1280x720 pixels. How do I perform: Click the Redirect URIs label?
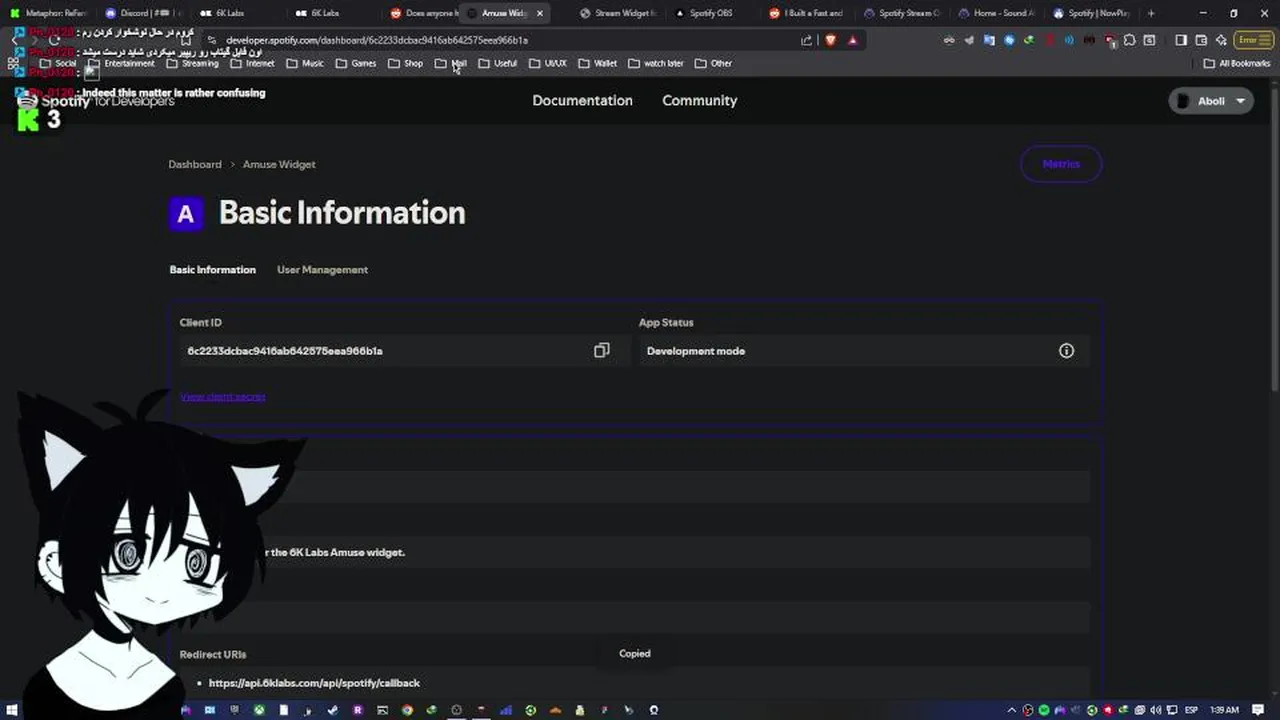tap(213, 654)
